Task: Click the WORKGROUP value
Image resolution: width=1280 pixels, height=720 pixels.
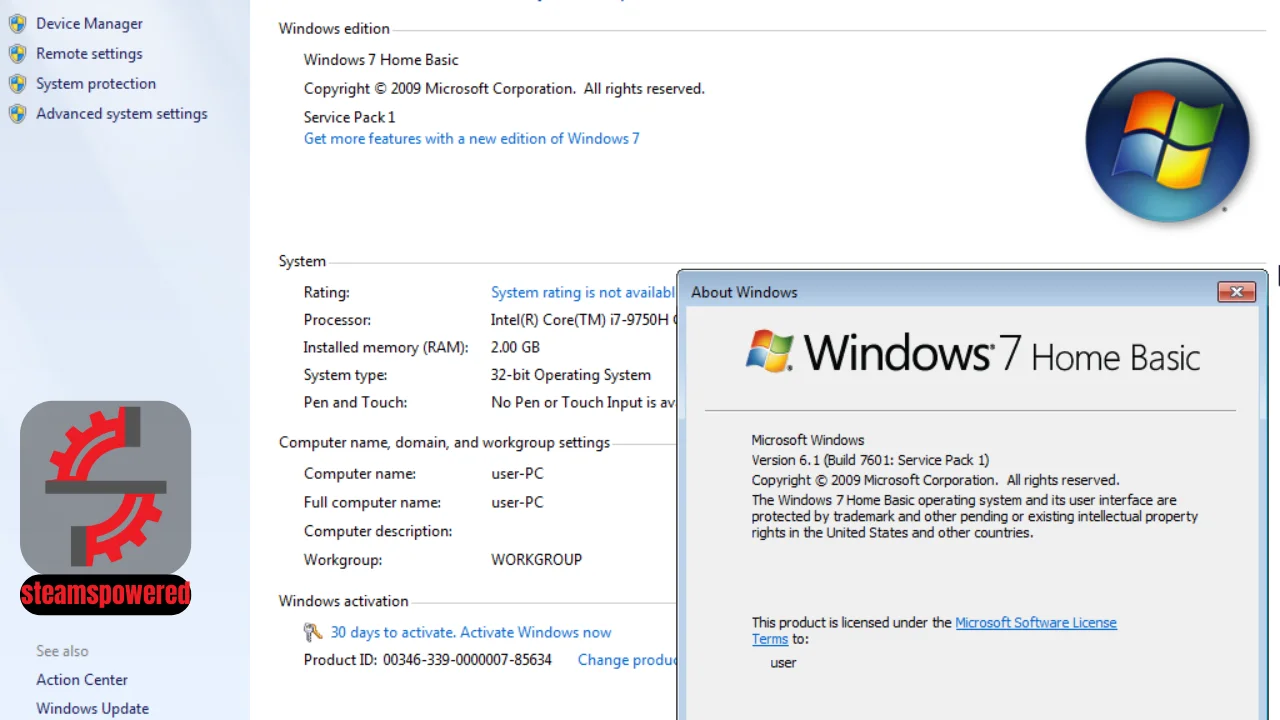Action: click(x=536, y=559)
